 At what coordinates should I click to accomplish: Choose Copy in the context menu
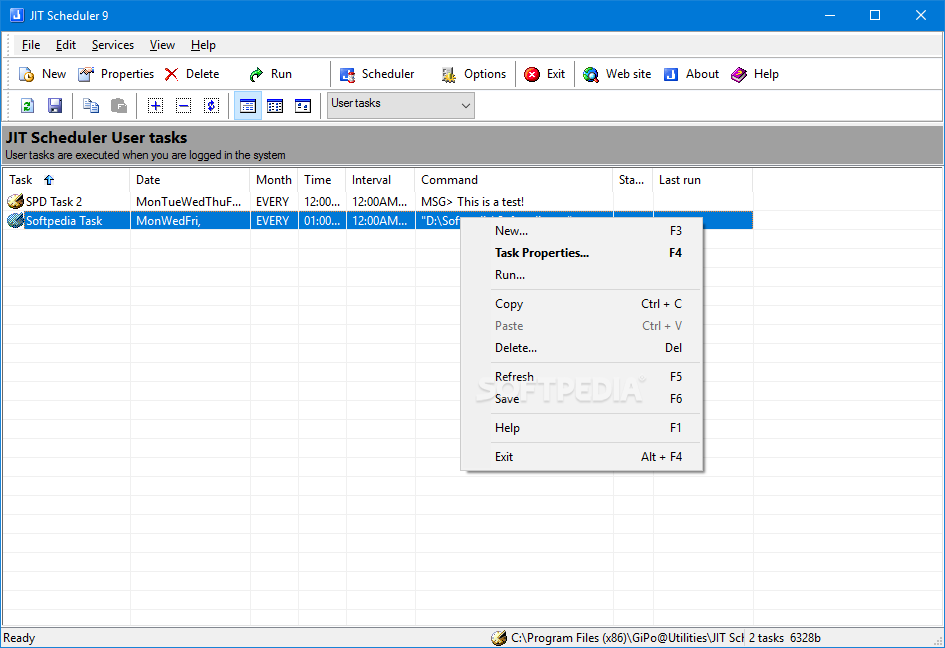582,304
